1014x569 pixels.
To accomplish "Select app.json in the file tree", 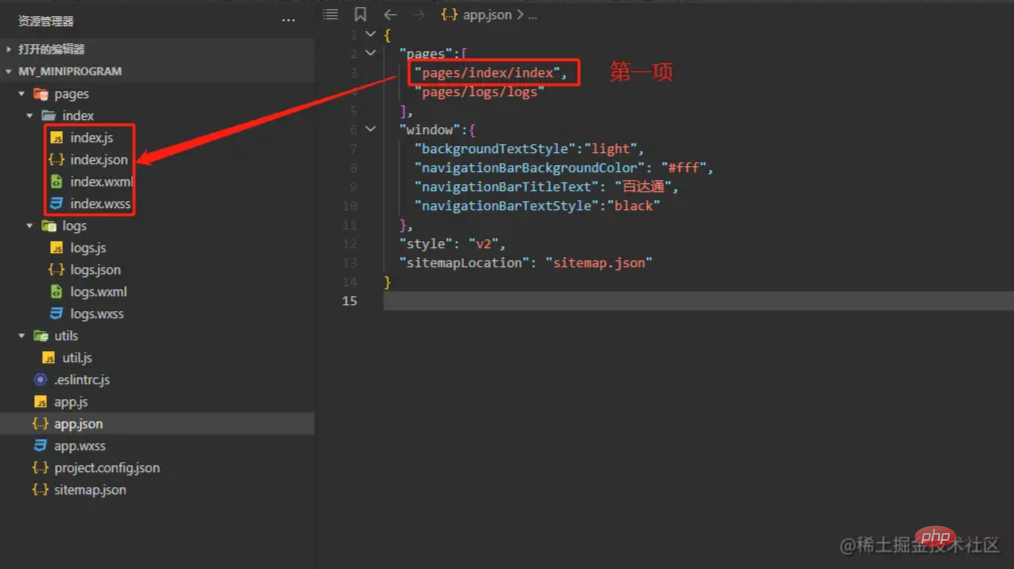I will [78, 424].
